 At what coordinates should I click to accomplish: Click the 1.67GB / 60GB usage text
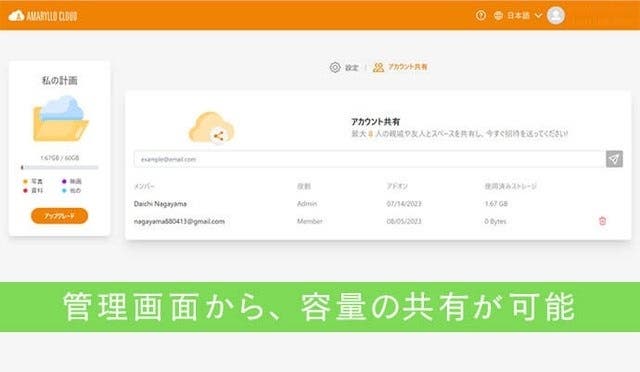[x=60, y=158]
